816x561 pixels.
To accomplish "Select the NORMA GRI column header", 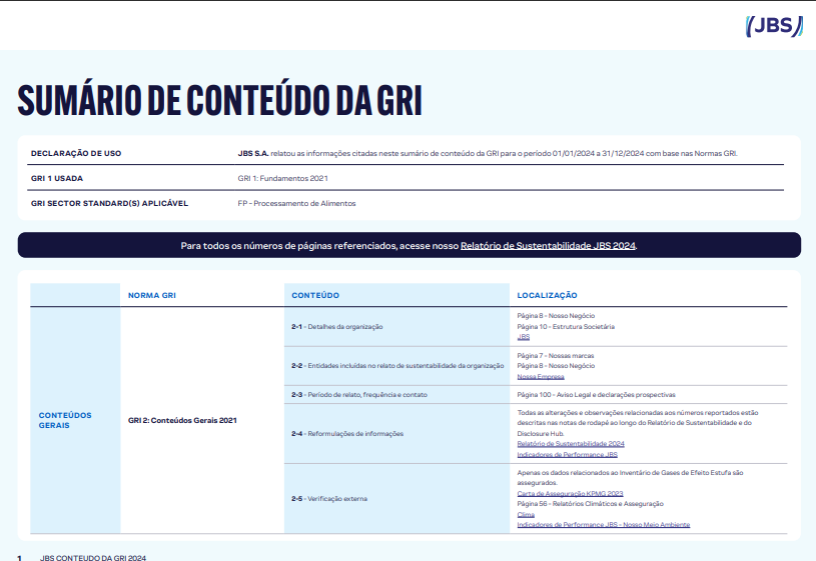I will click(152, 295).
